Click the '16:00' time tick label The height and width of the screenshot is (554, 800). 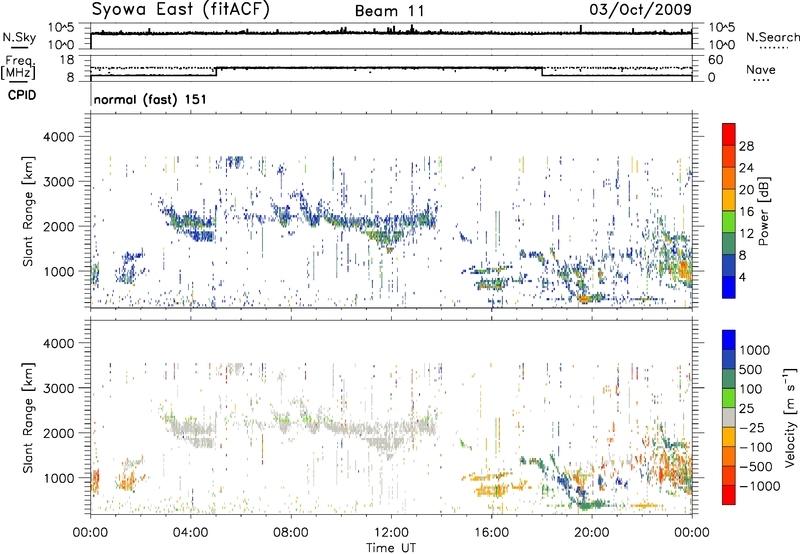point(491,533)
